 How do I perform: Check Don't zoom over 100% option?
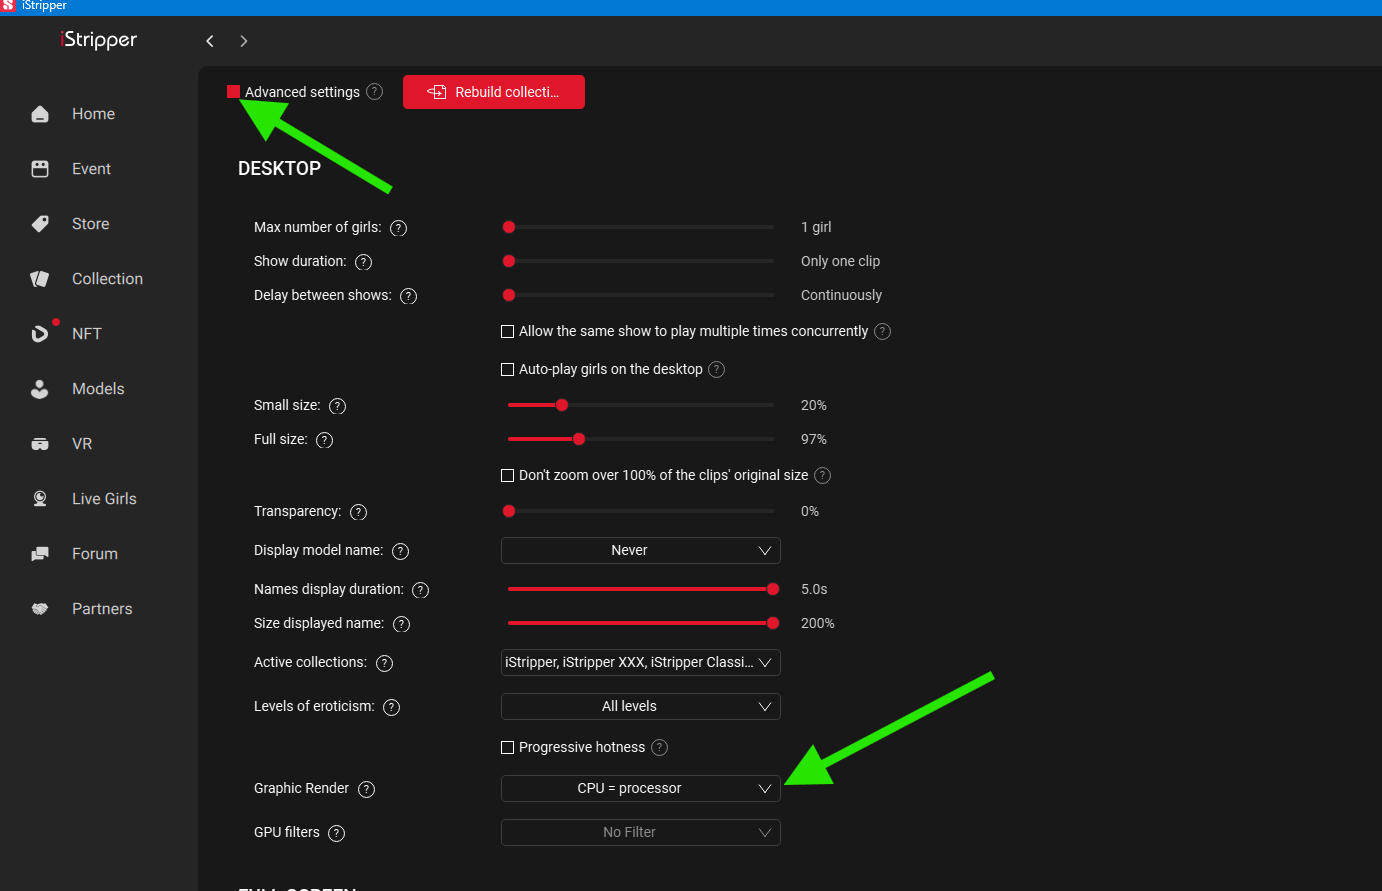pyautogui.click(x=507, y=476)
